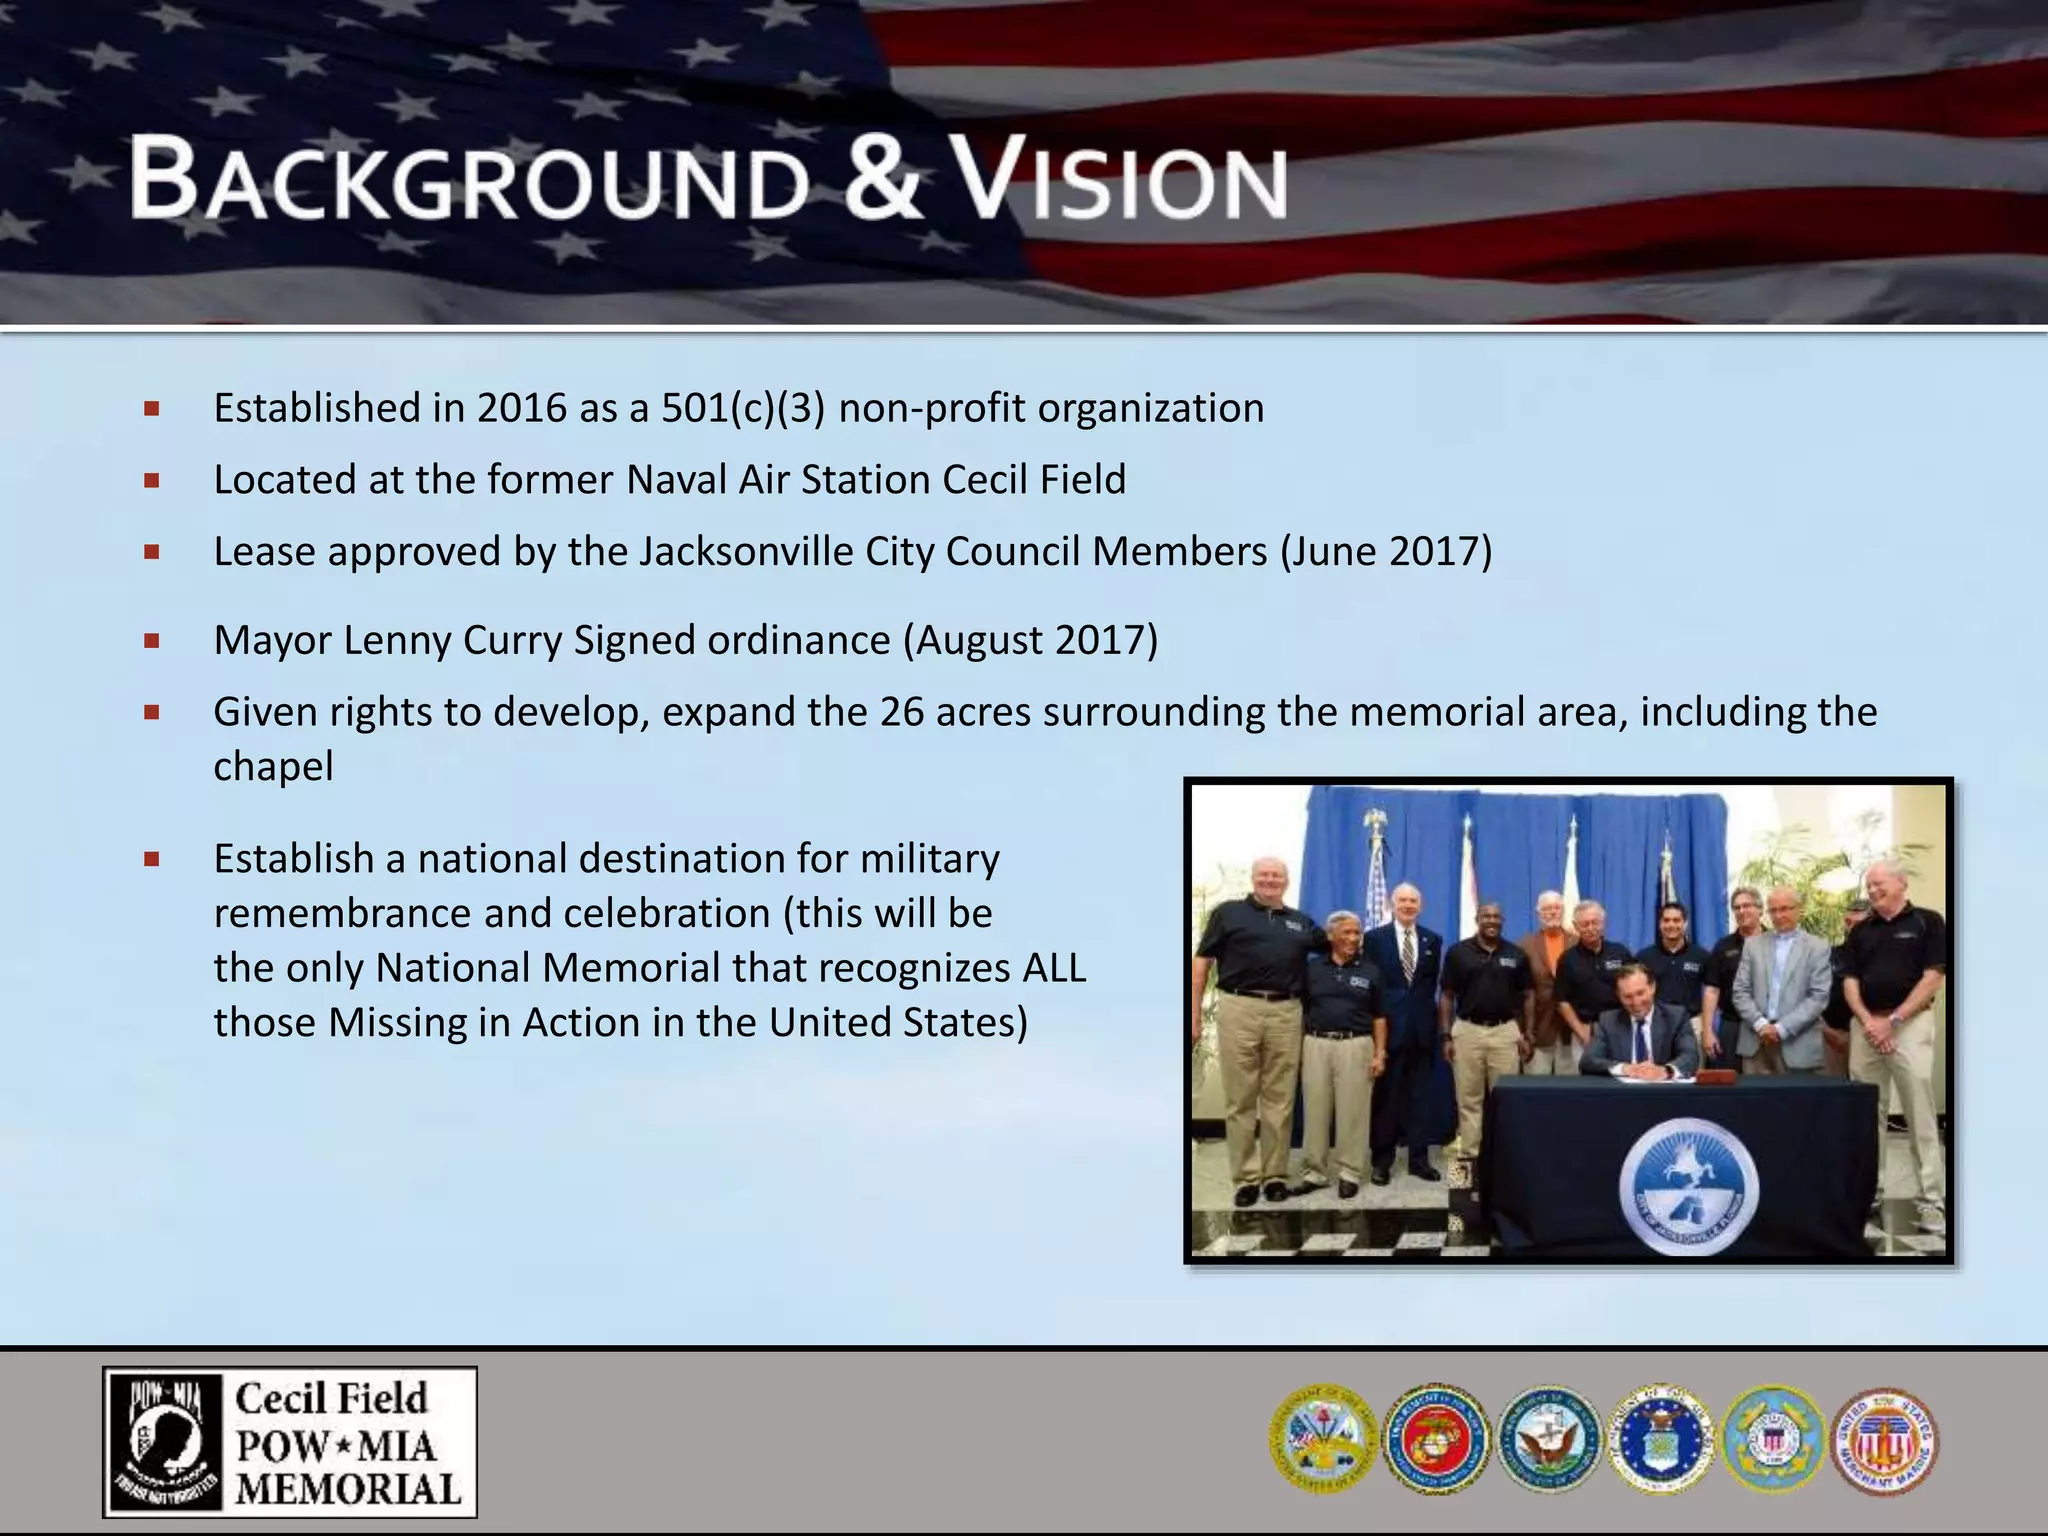
Task: Click the 'the only National Memorial' line
Action: tap(650, 968)
